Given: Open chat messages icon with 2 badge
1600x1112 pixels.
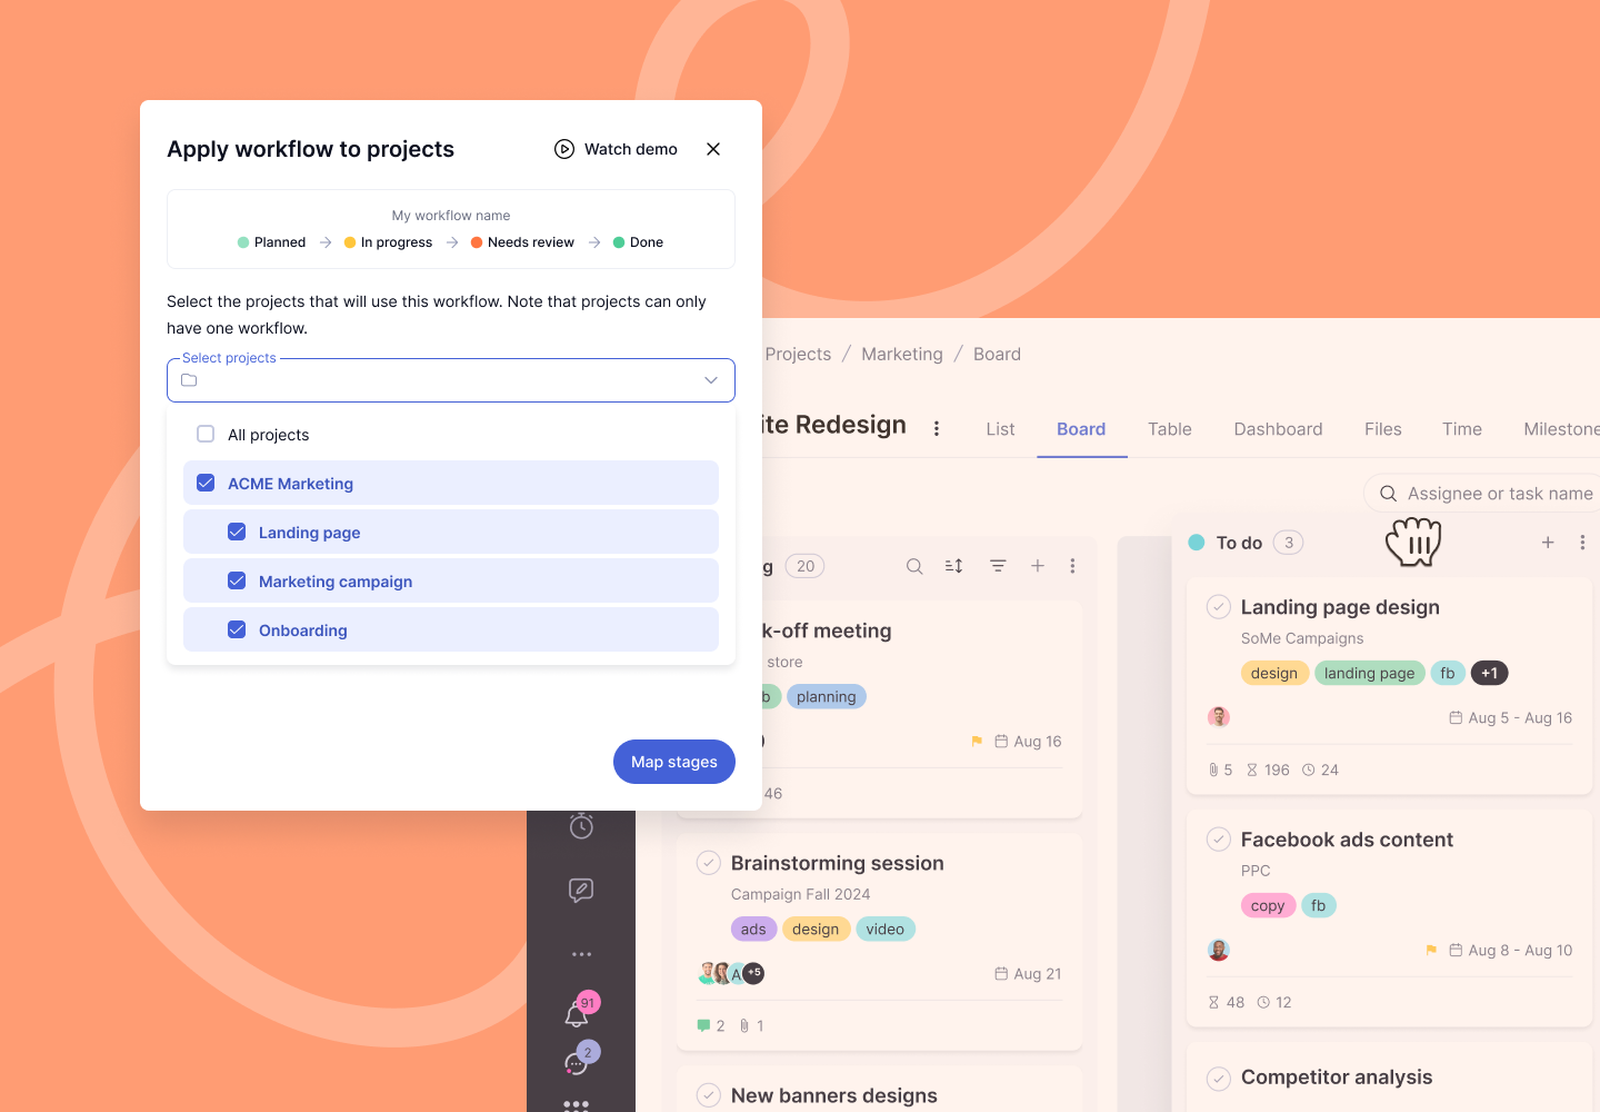Looking at the screenshot, I should (x=579, y=1060).
